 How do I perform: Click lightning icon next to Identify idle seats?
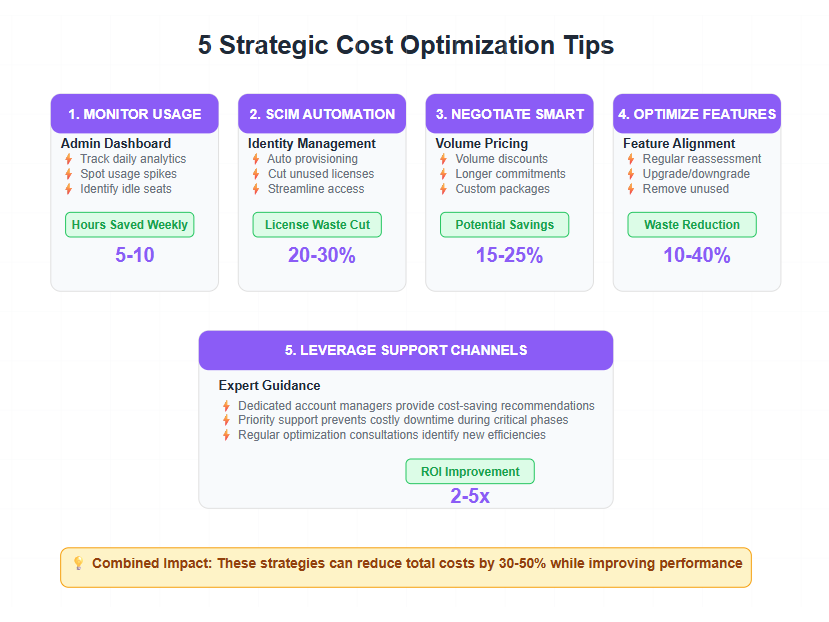69,189
